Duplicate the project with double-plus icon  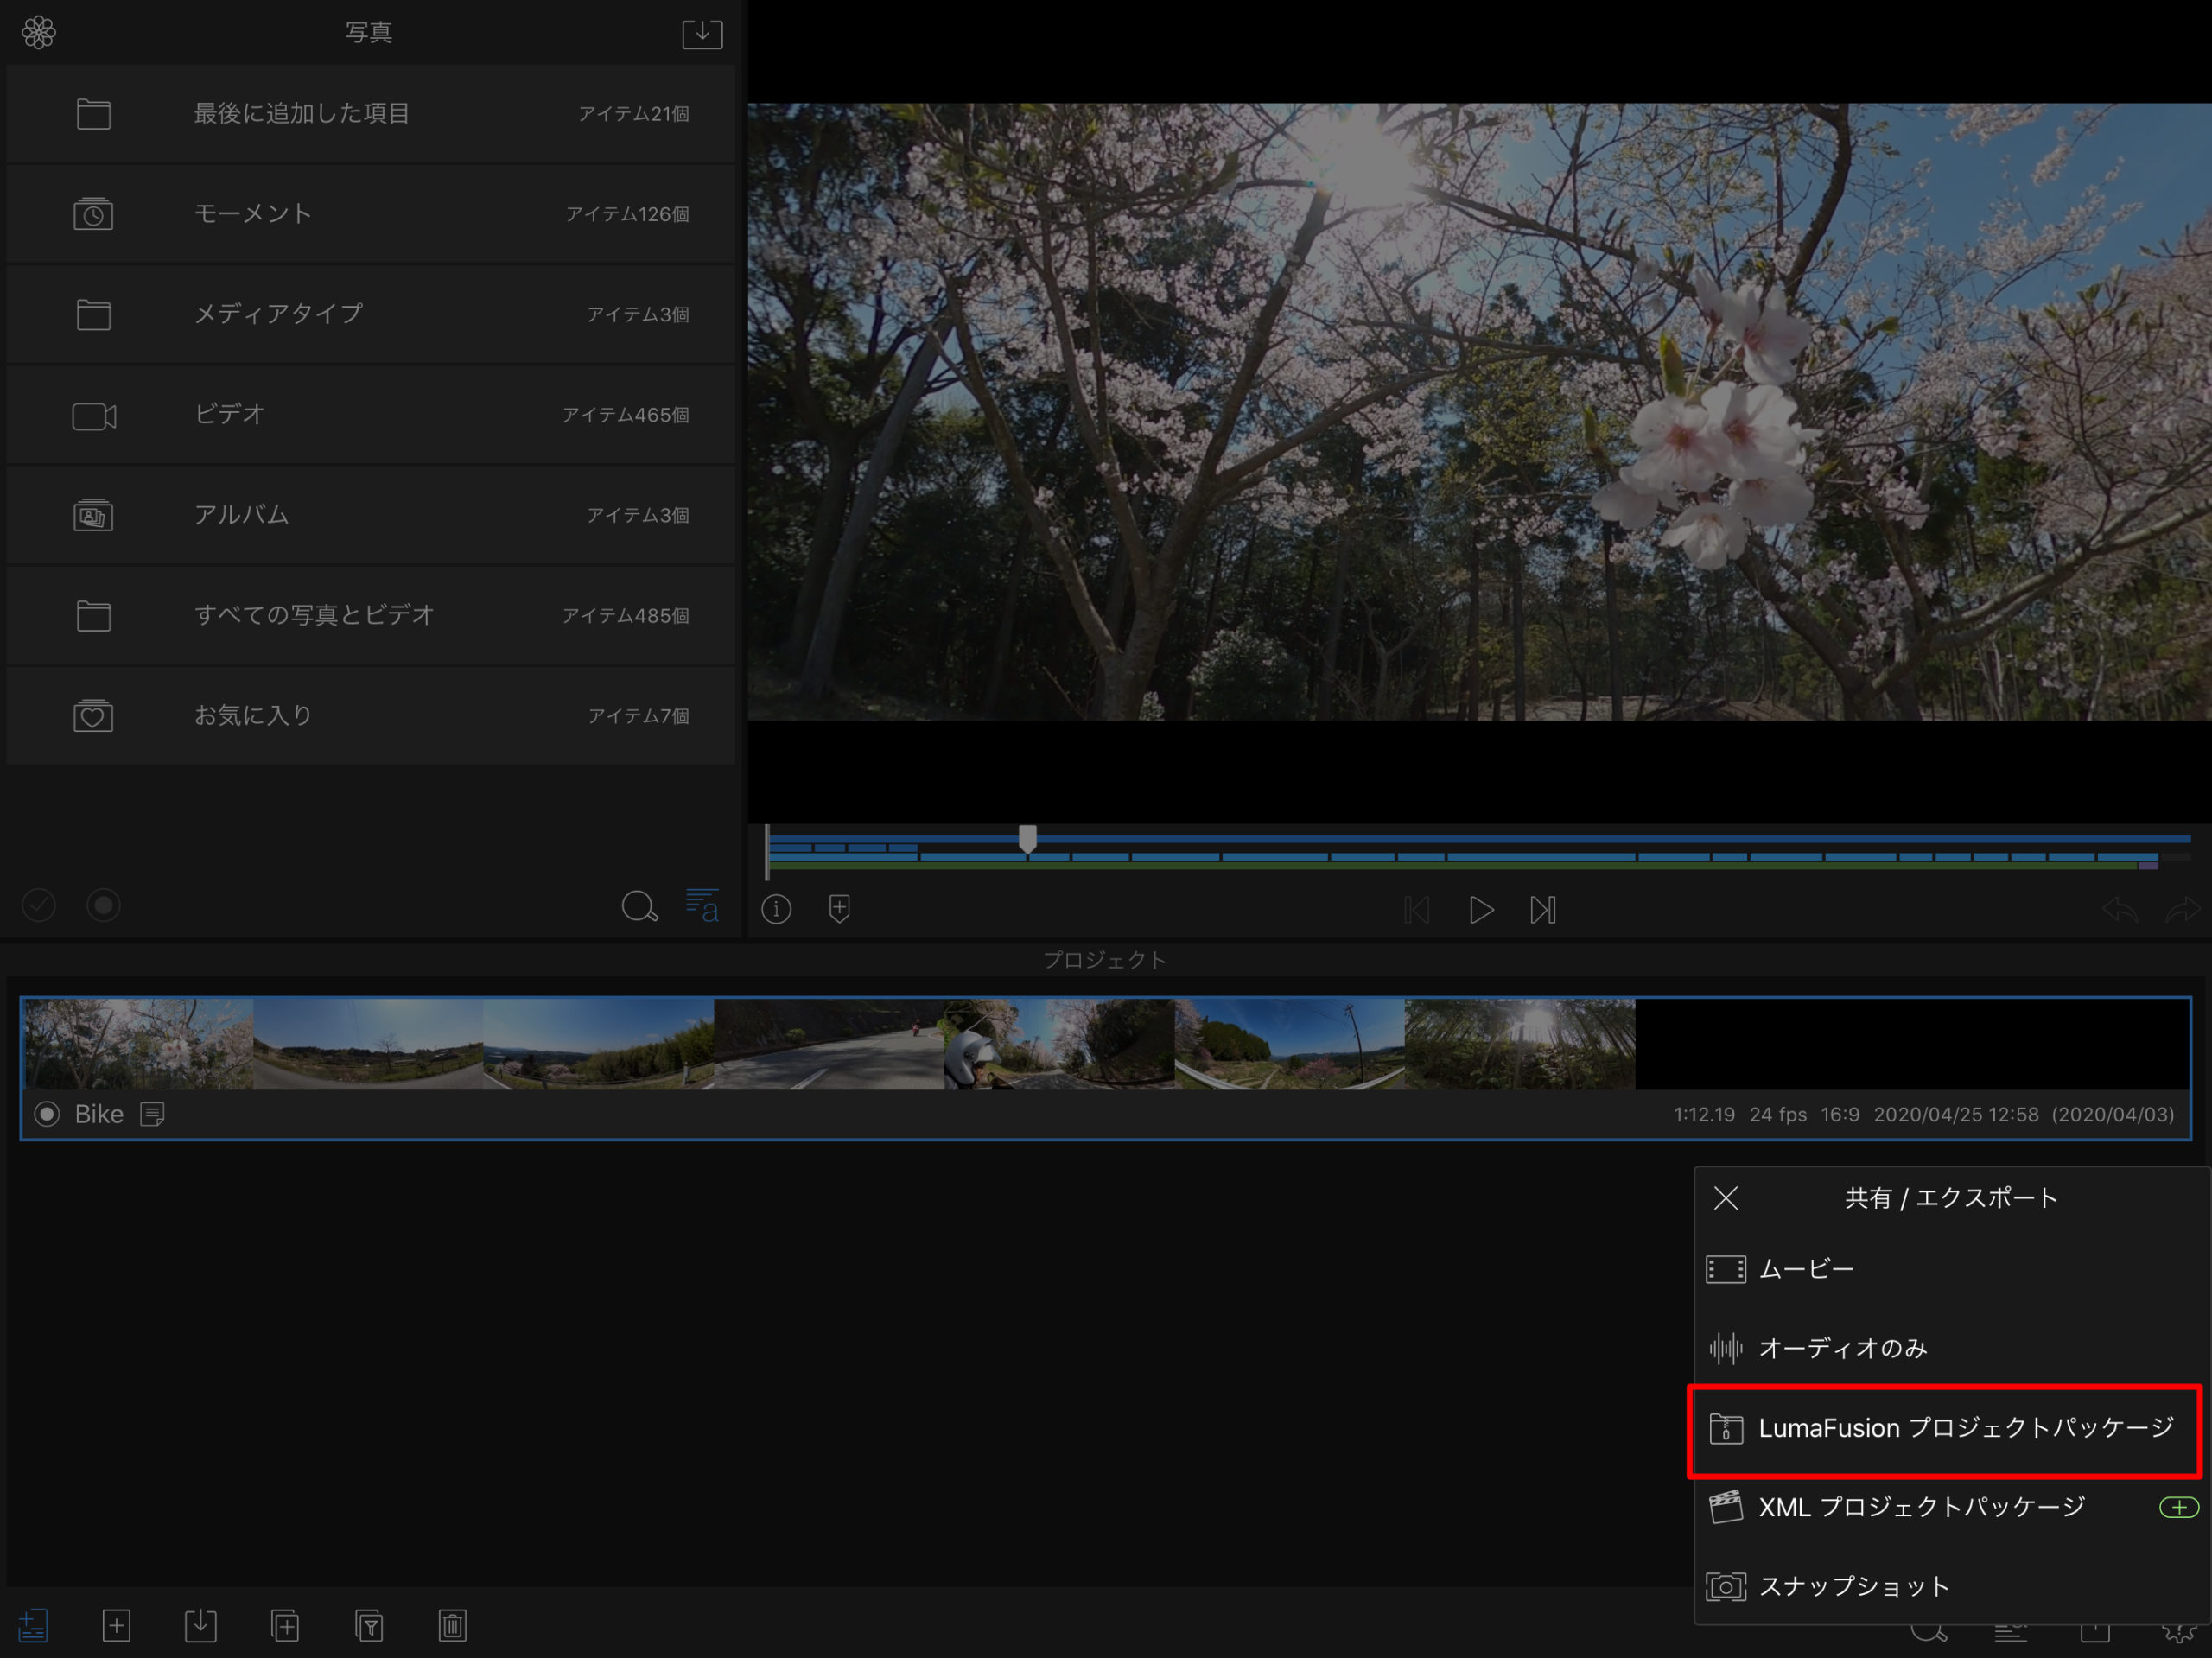pyautogui.click(x=285, y=1626)
